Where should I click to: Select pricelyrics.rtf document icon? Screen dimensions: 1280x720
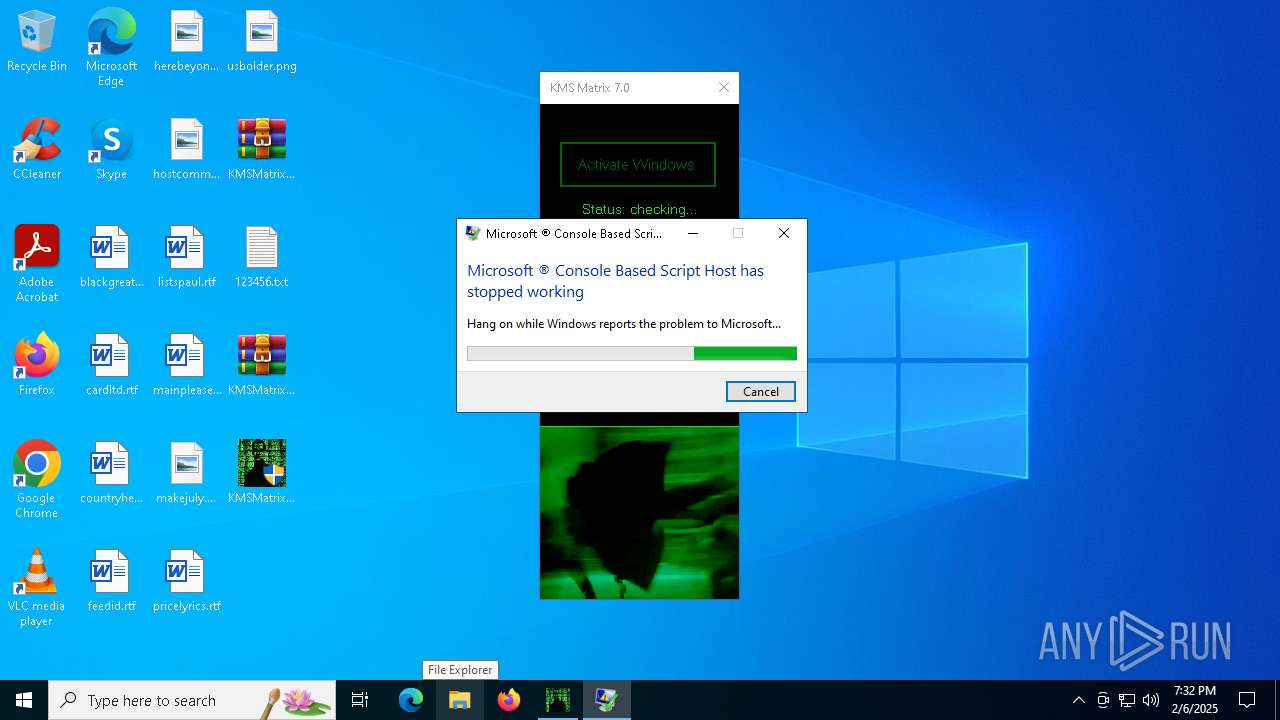tap(186, 581)
